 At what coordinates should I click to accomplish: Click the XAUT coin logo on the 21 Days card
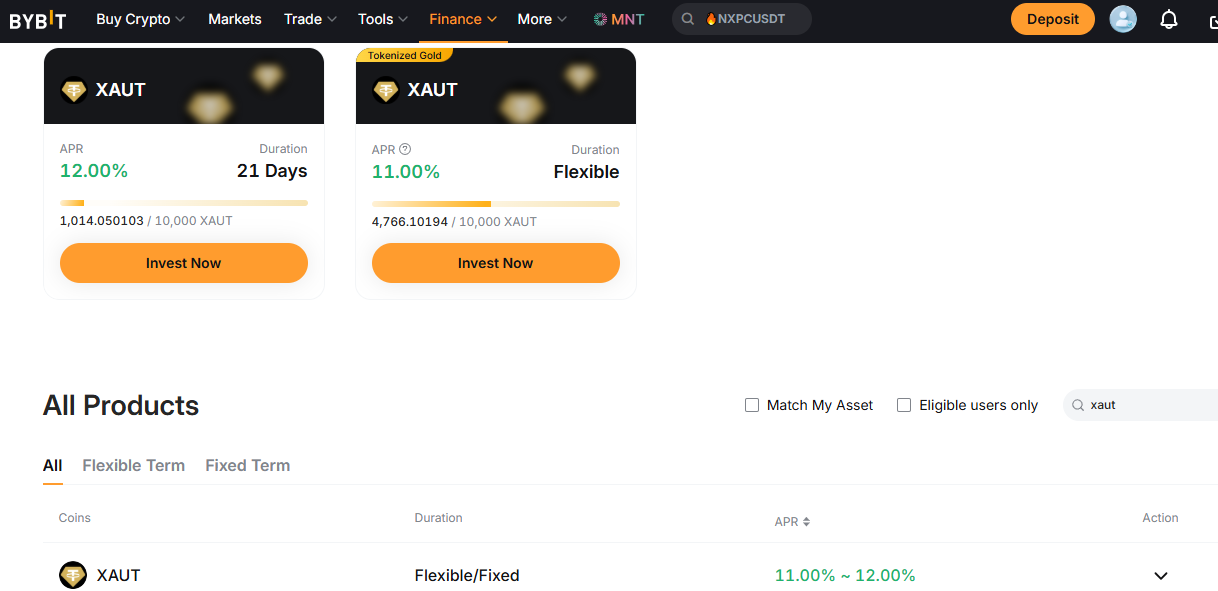pos(74,90)
